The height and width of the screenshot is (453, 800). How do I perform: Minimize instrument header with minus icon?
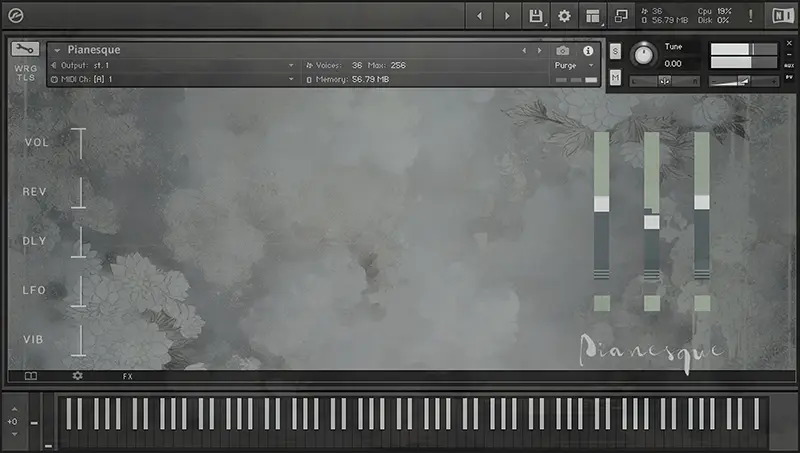(789, 55)
